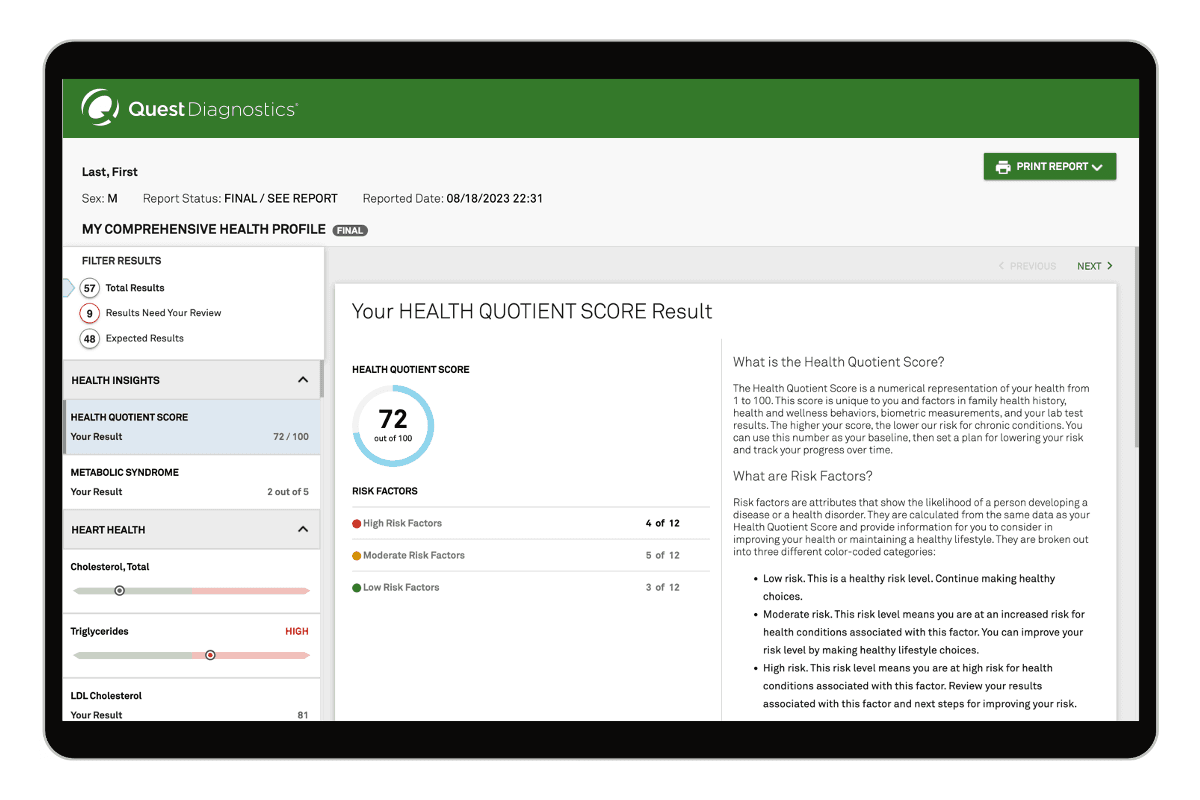Click the Previous navigation link
The image size is (1200, 800).
1027,265
